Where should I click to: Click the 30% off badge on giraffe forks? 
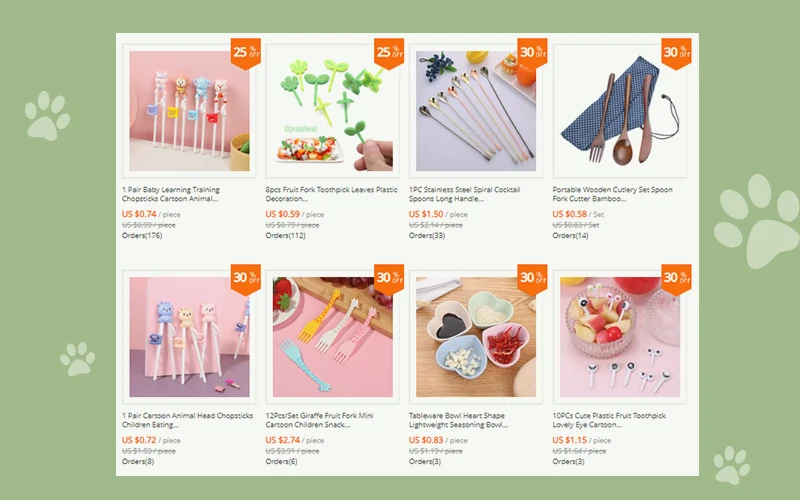[389, 279]
